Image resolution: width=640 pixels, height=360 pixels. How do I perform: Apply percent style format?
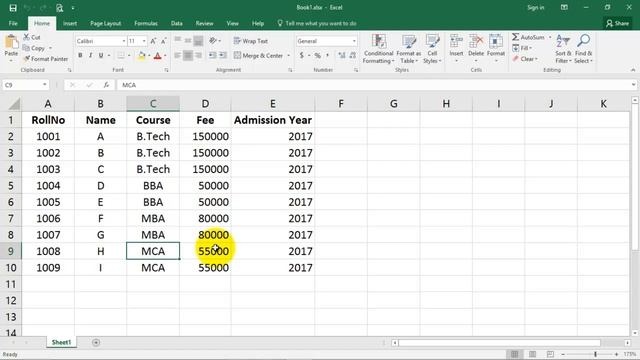pyautogui.click(x=318, y=56)
